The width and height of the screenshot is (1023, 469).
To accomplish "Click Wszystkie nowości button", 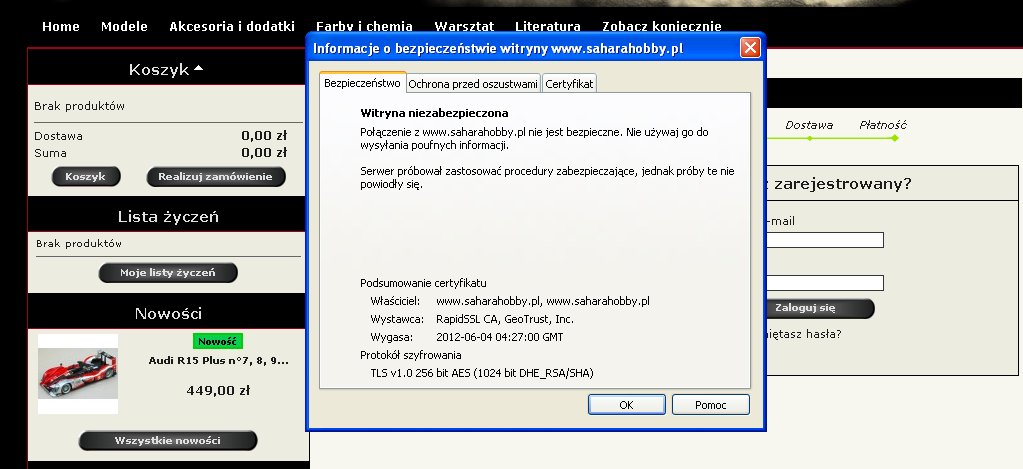I will (168, 440).
